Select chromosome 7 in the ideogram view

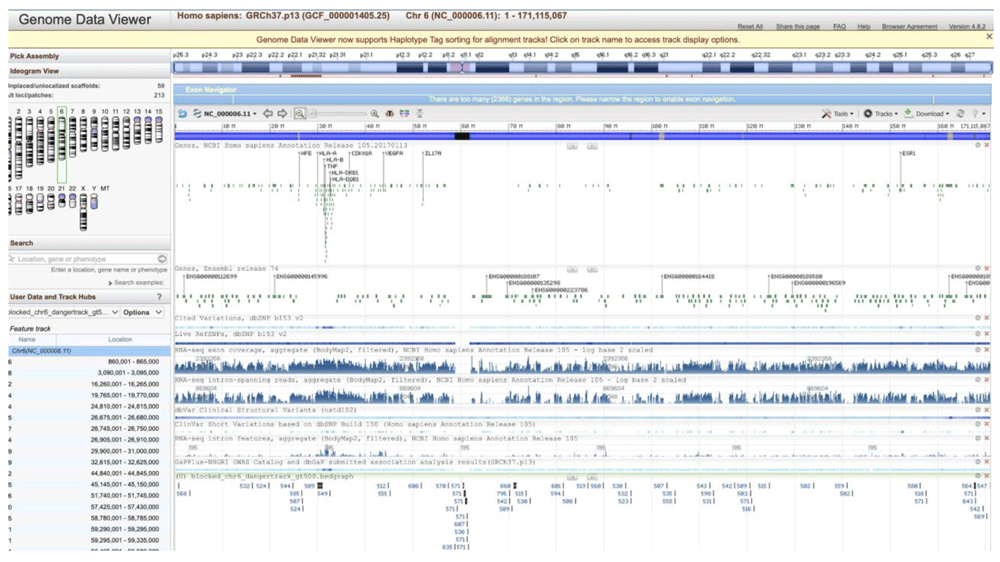click(x=73, y=135)
